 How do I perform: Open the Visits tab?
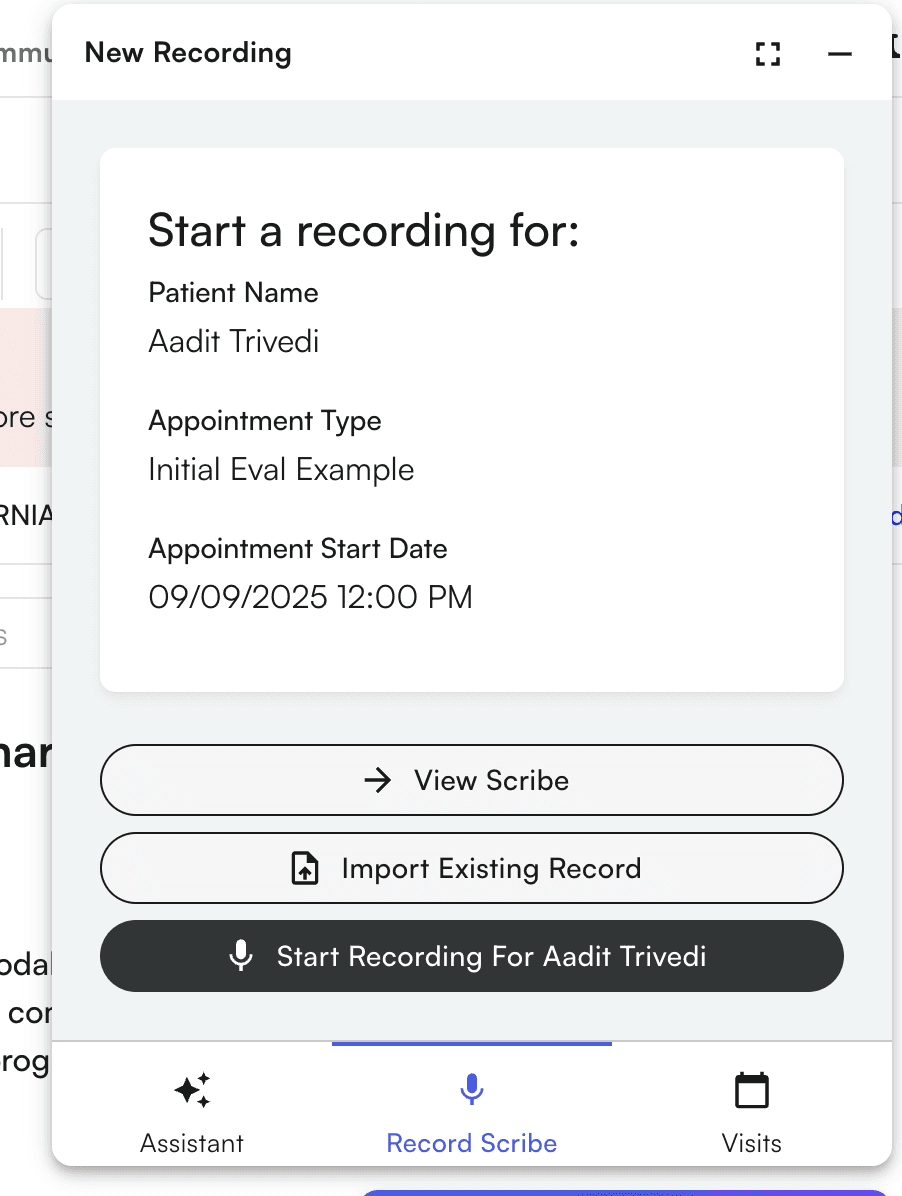click(751, 1143)
